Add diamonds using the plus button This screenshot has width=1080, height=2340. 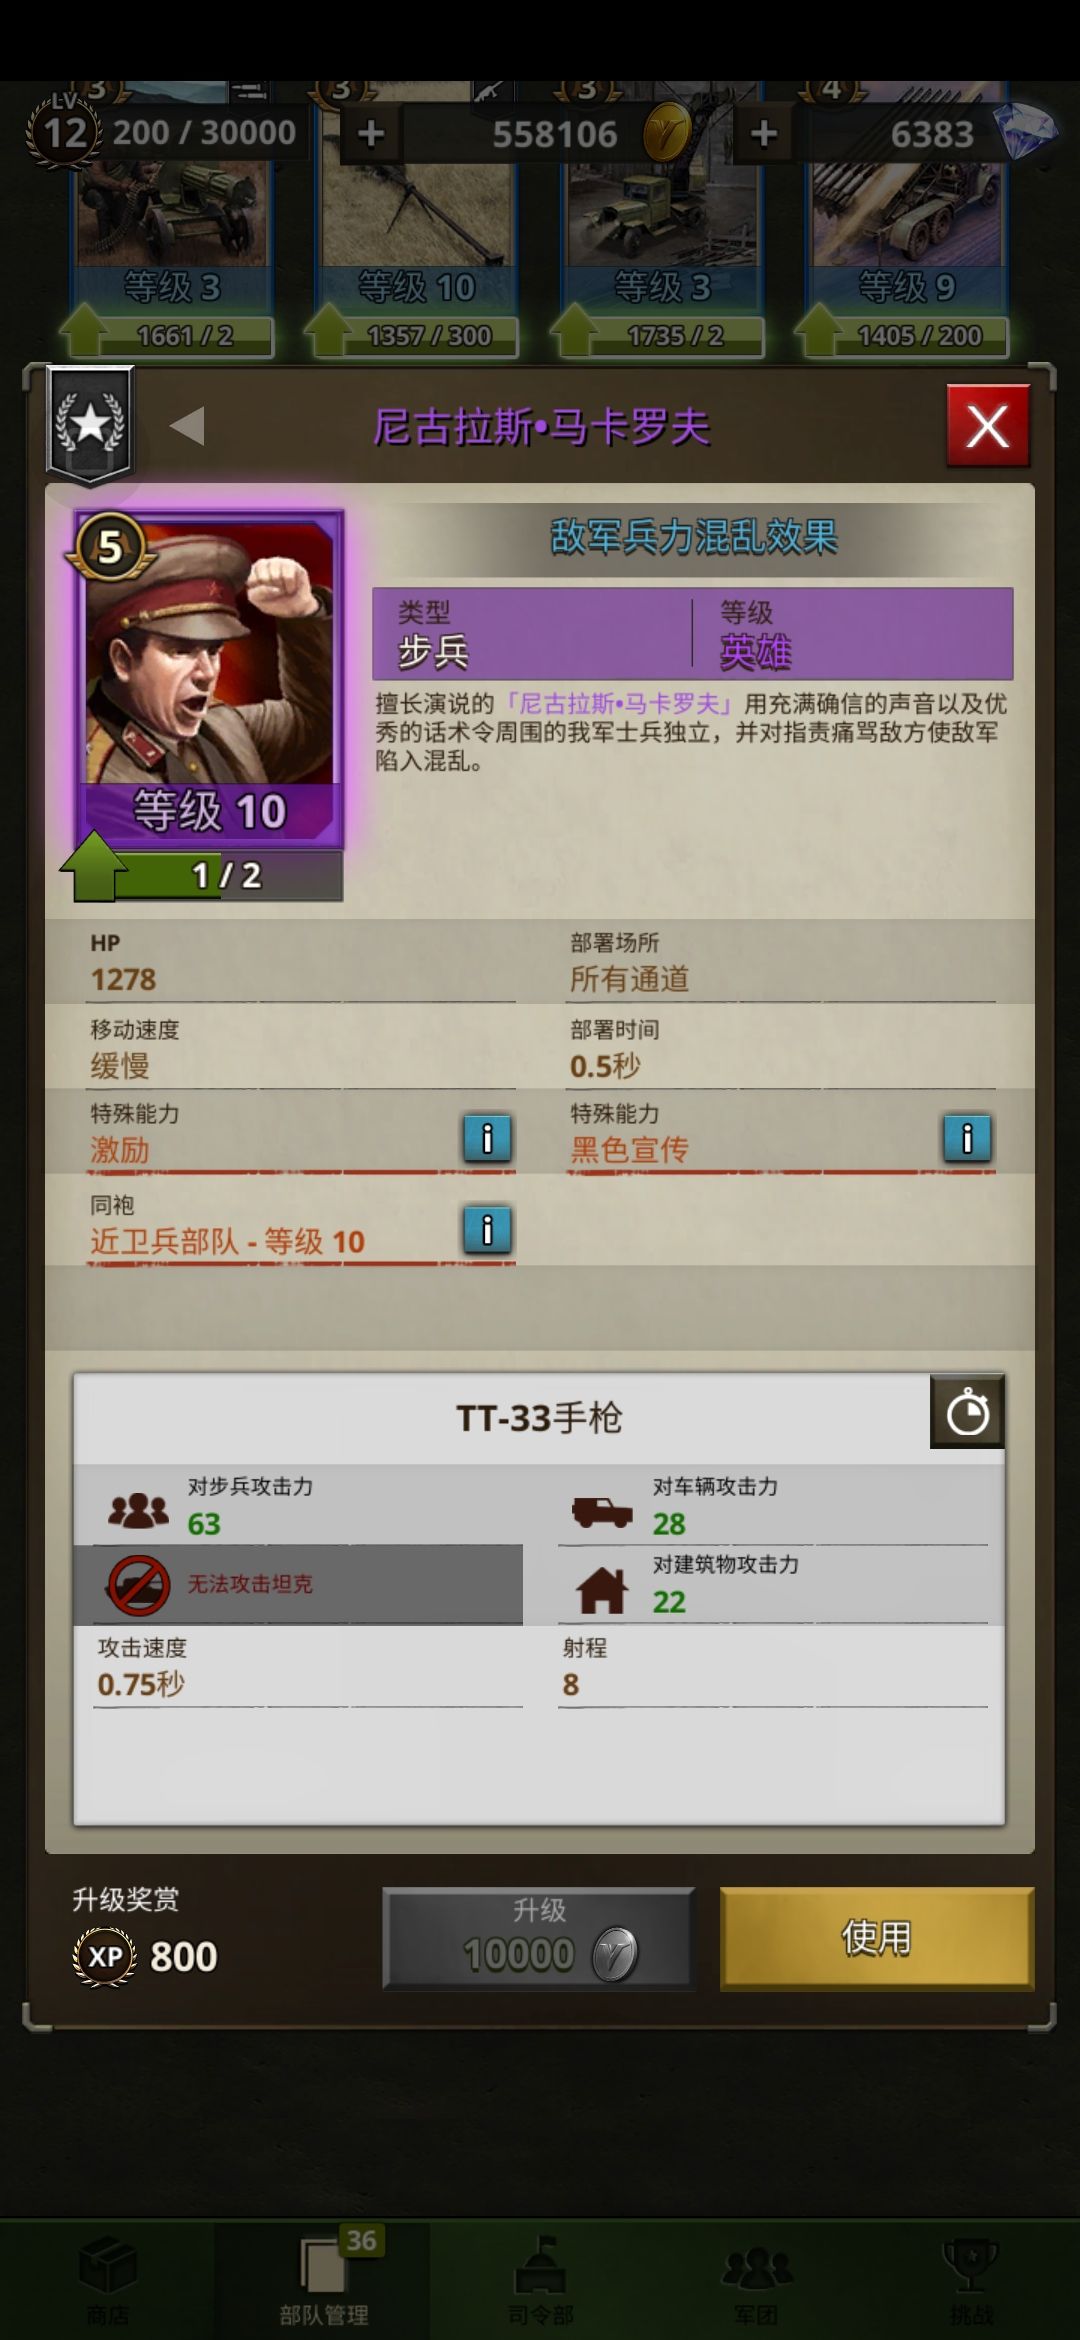click(764, 133)
